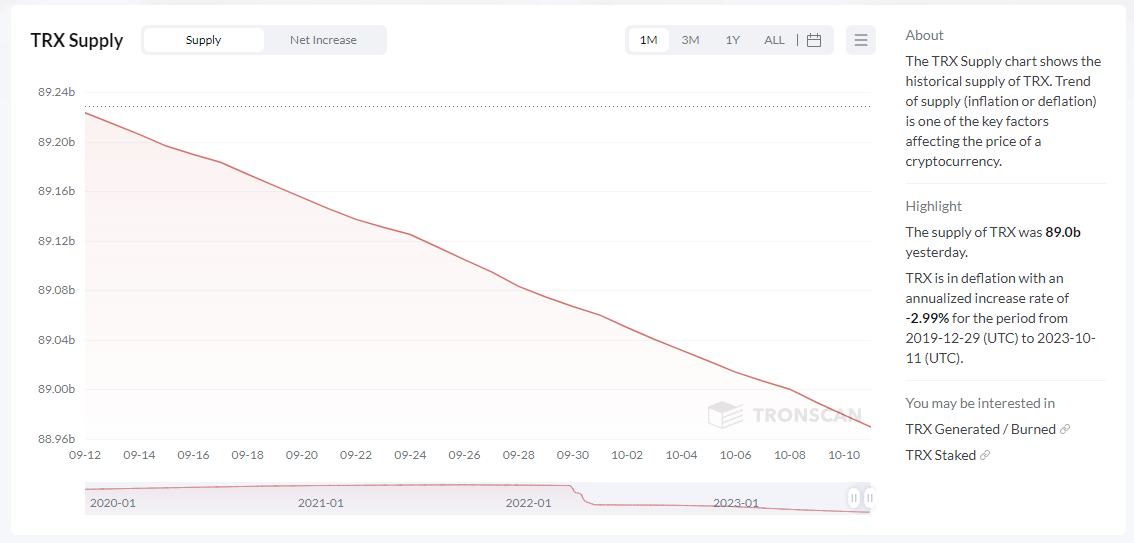This screenshot has height=543, width=1134.
Task: Select the 3M time range
Action: point(691,40)
